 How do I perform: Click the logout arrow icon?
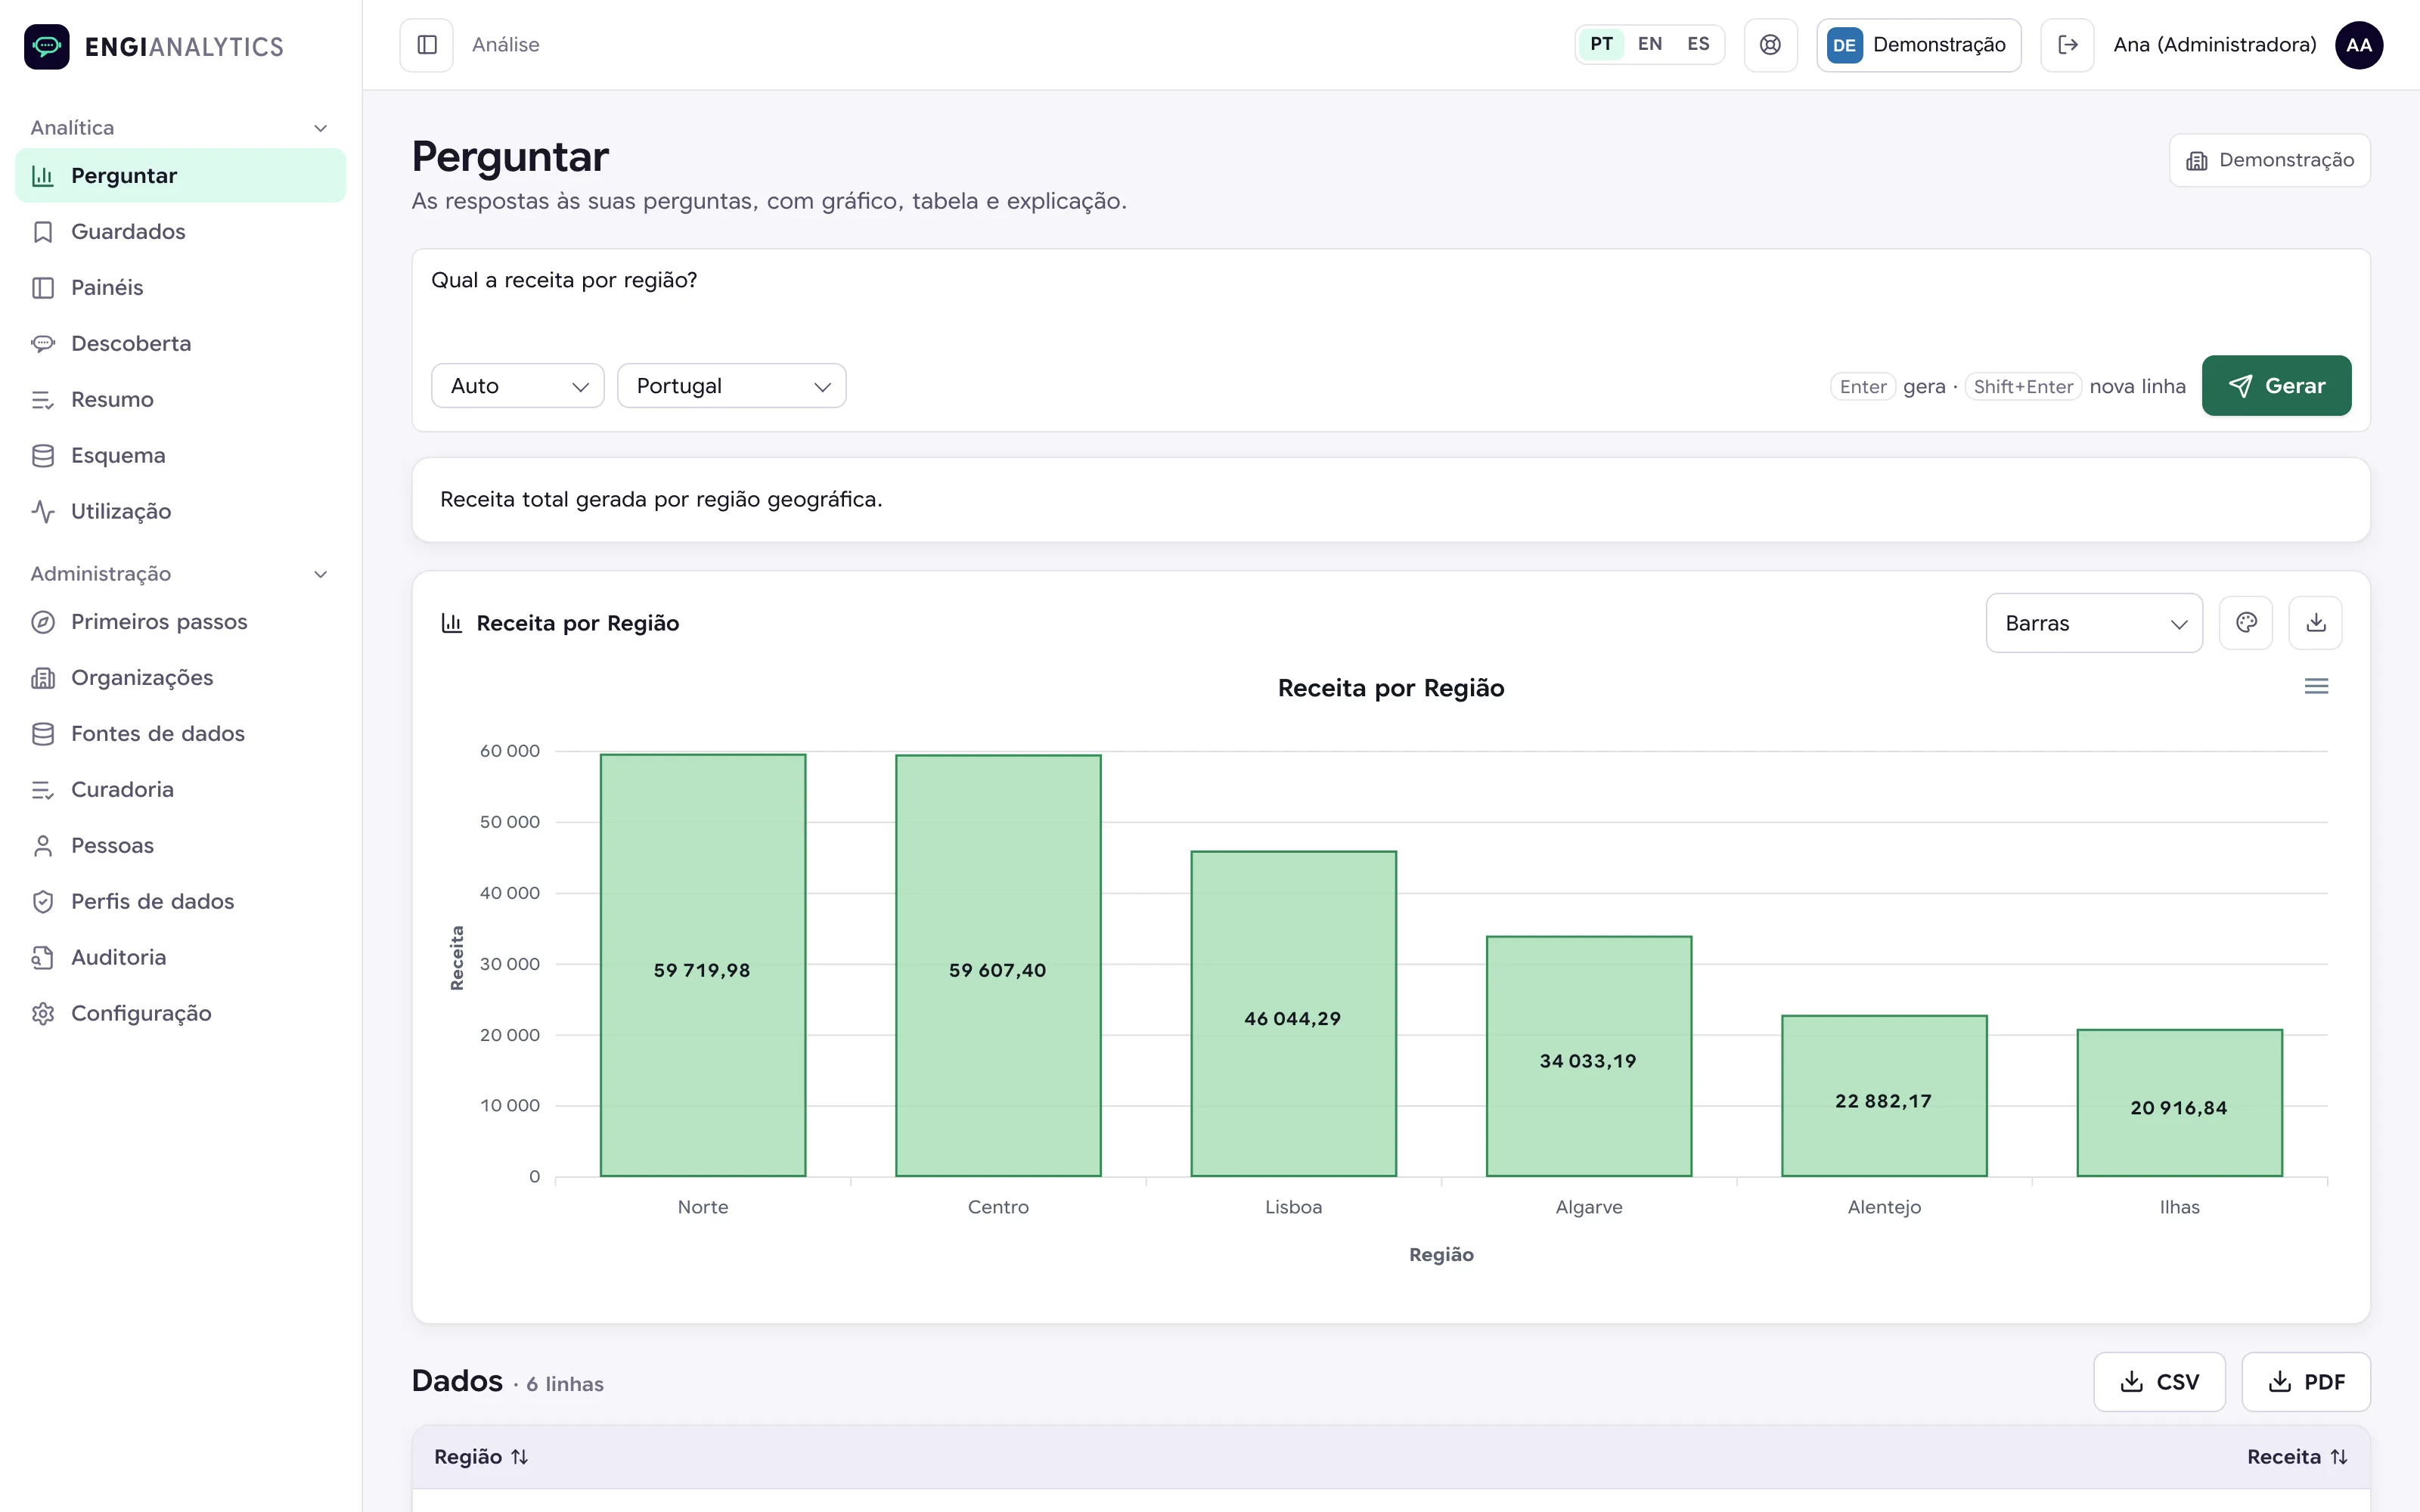coord(2067,45)
